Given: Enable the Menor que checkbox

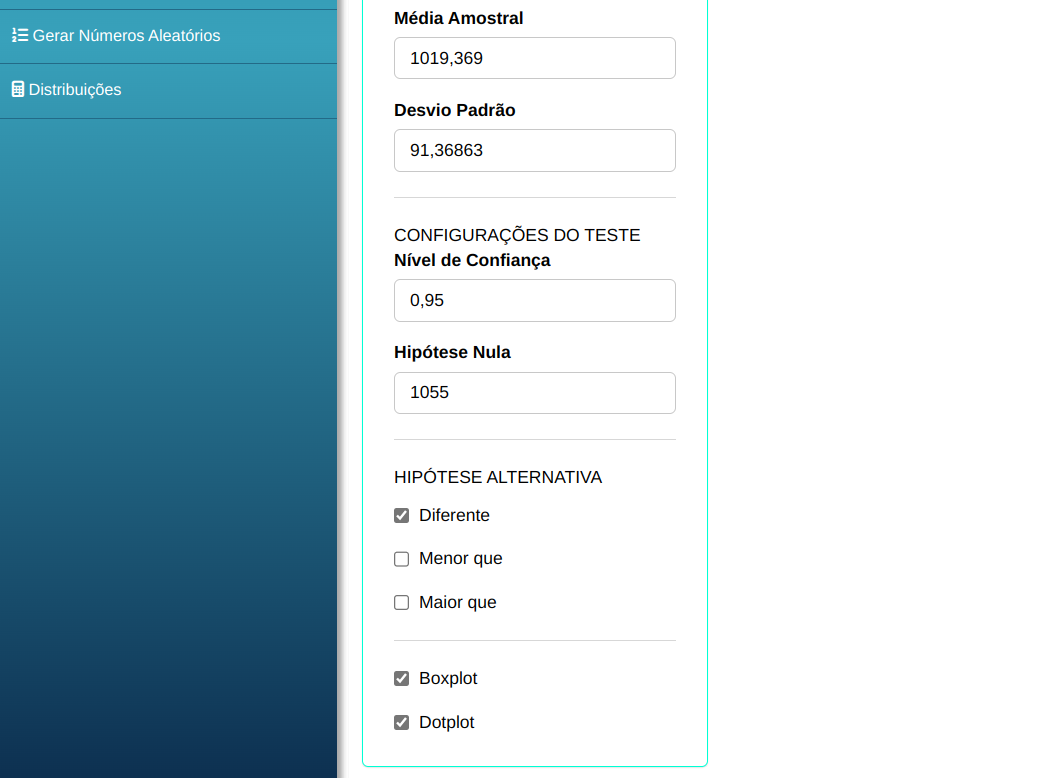Looking at the screenshot, I should [402, 559].
